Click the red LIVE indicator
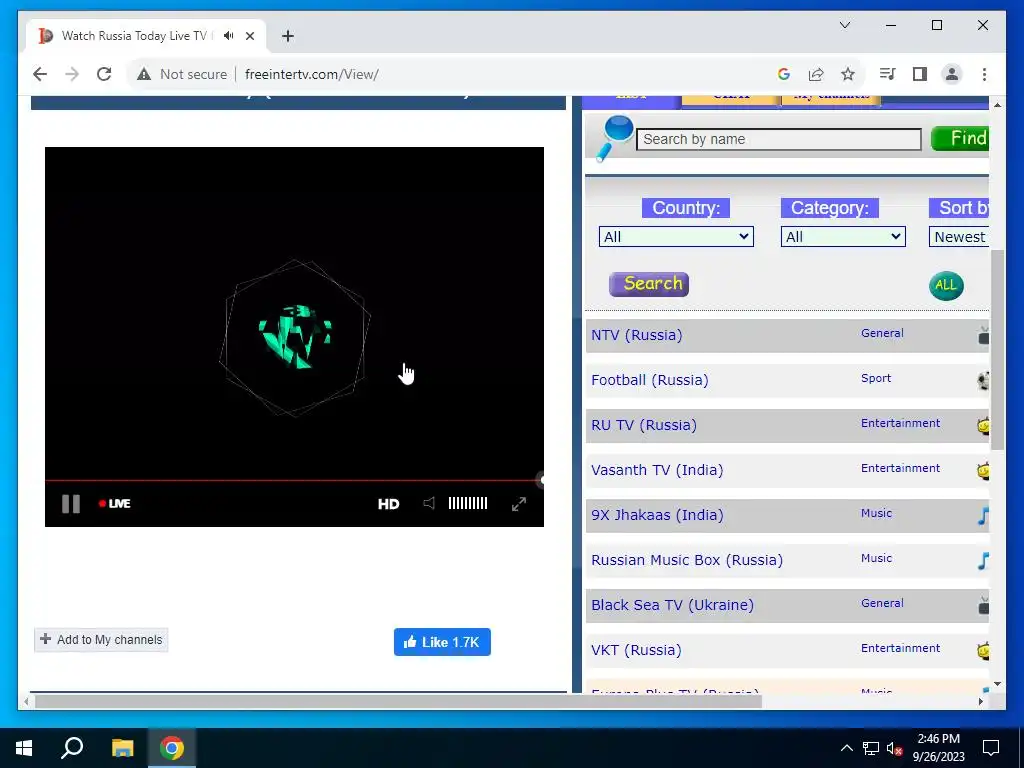This screenshot has width=1024, height=768. tap(114, 504)
